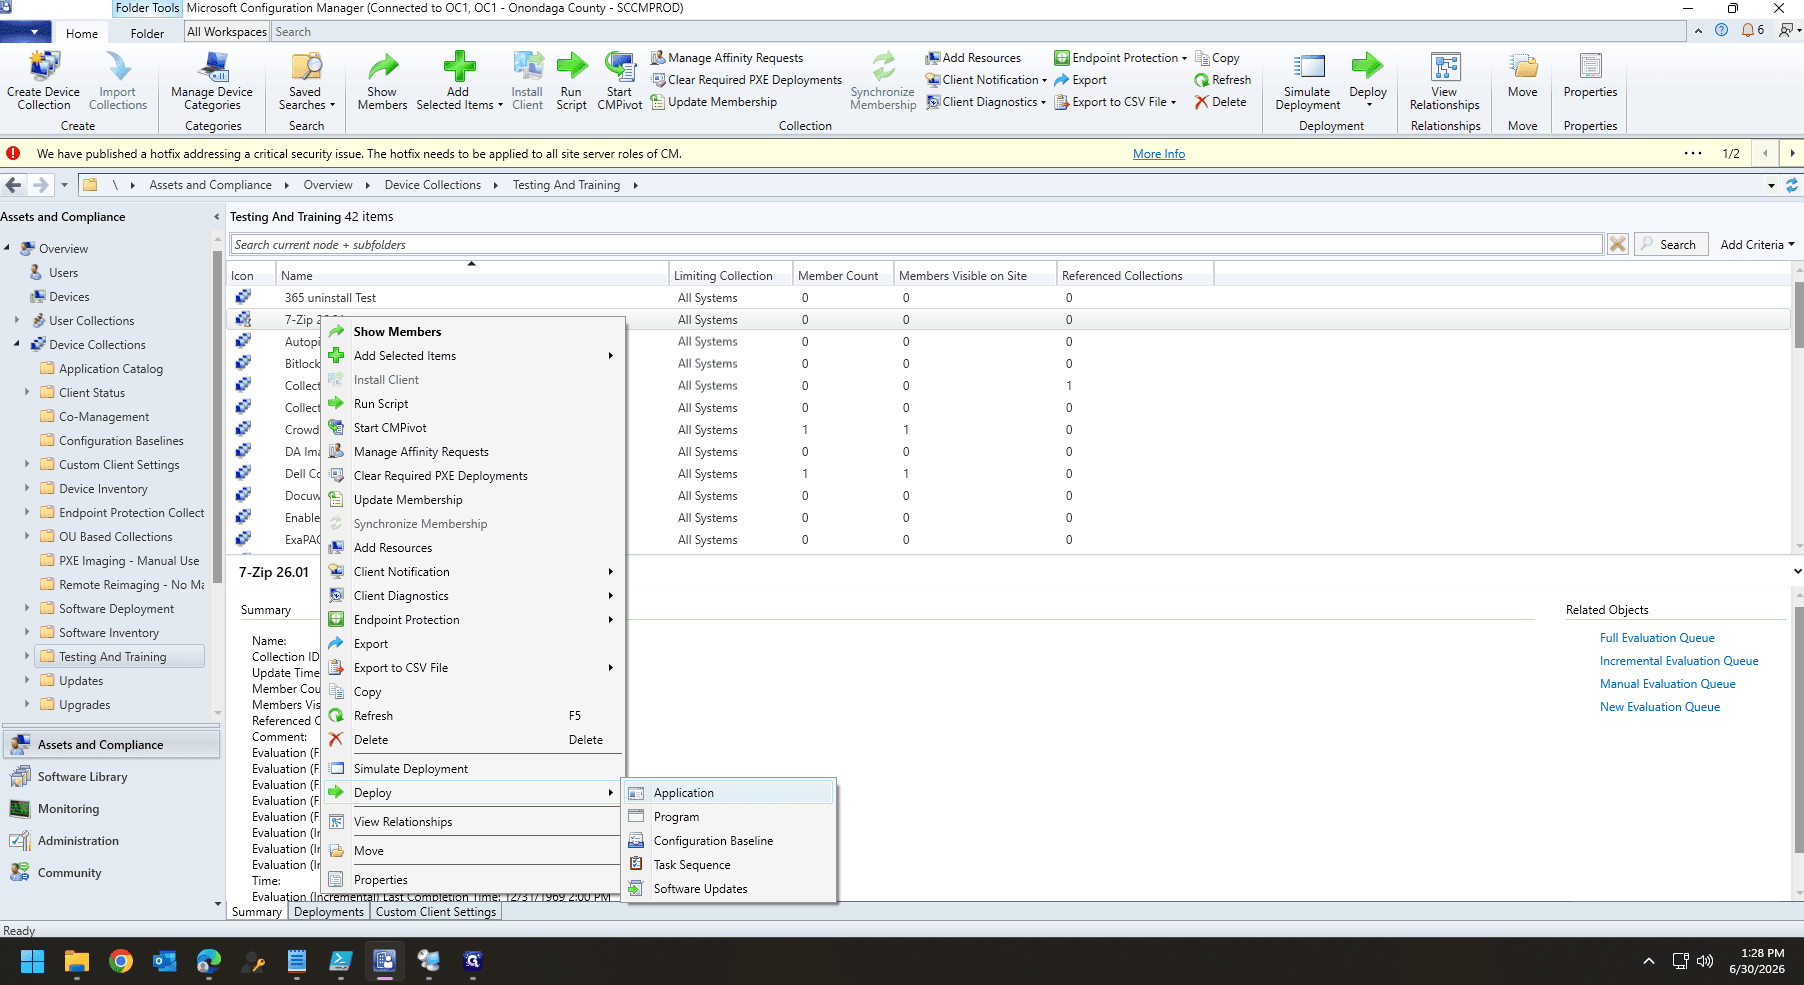Expand the Software Deployment tree folder
This screenshot has width=1804, height=985.
(x=27, y=608)
